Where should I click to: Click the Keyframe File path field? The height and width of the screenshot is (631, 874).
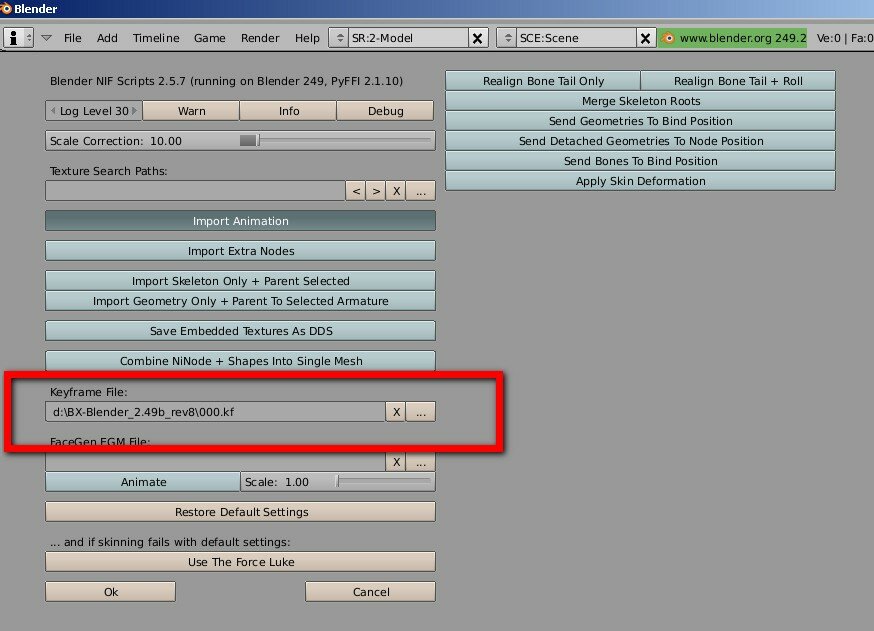(x=215, y=412)
